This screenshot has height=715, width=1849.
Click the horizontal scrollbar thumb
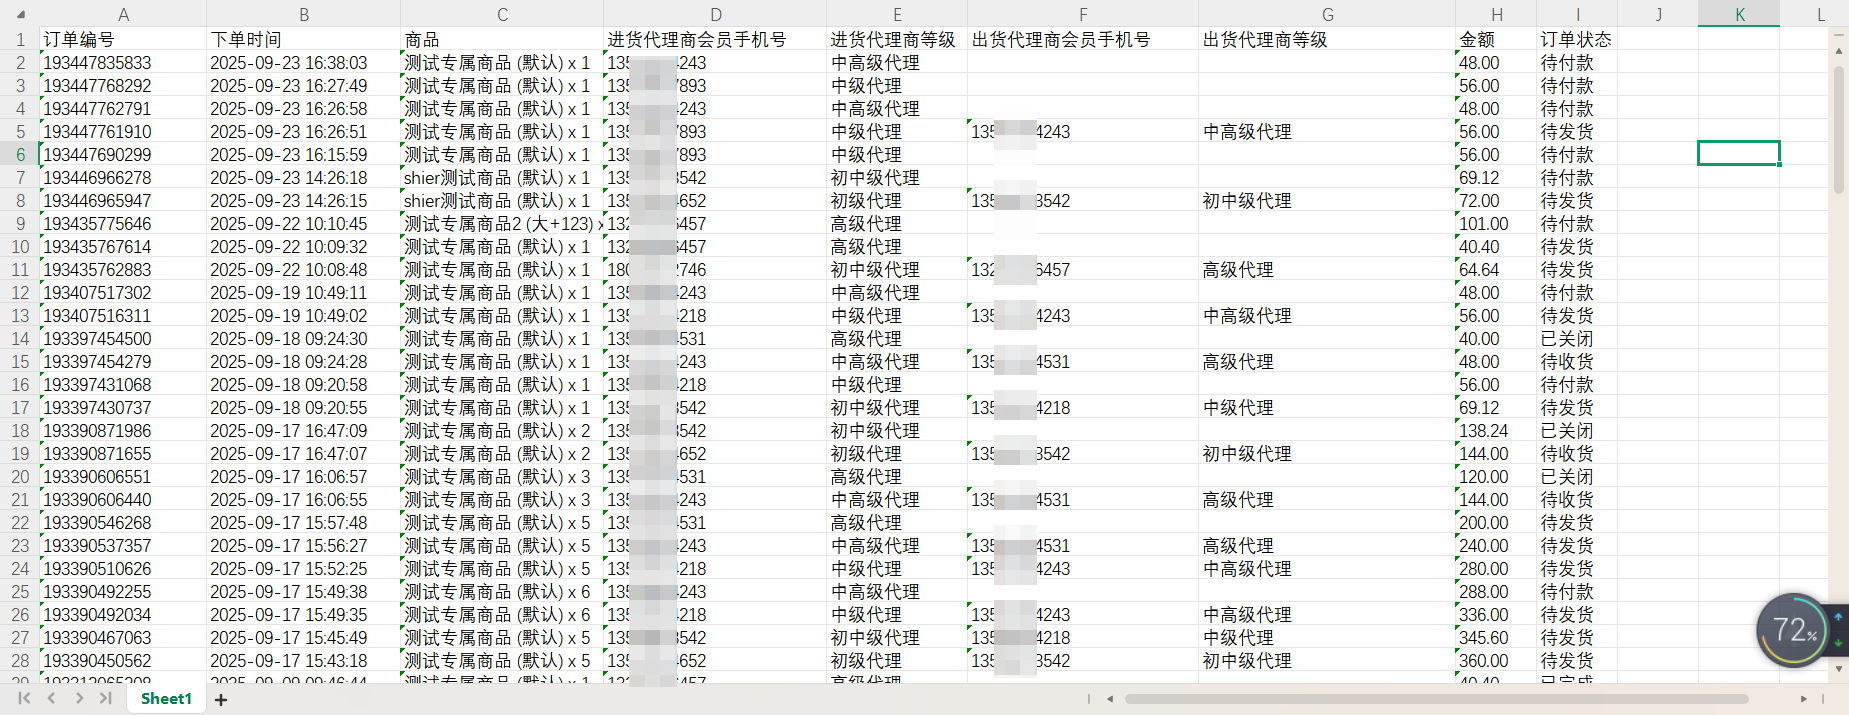pyautogui.click(x=1435, y=699)
